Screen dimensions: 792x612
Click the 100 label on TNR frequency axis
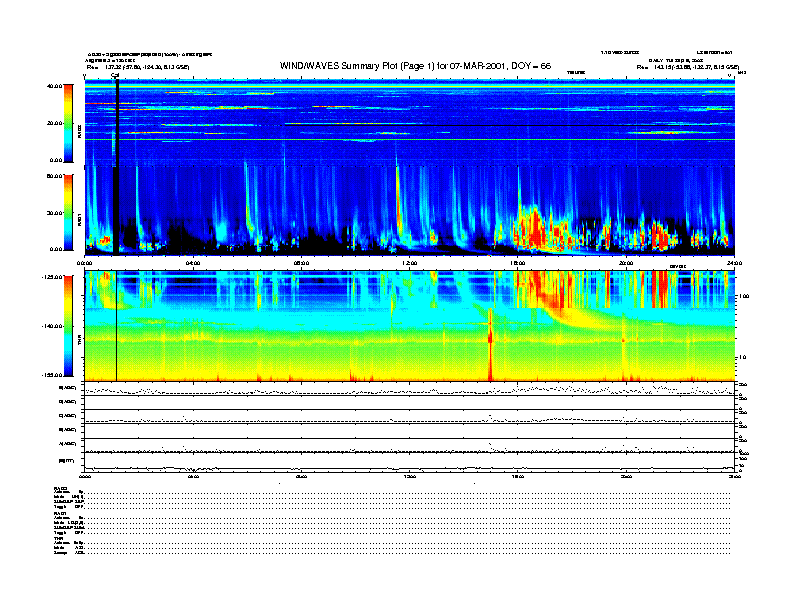pyautogui.click(x=744, y=296)
